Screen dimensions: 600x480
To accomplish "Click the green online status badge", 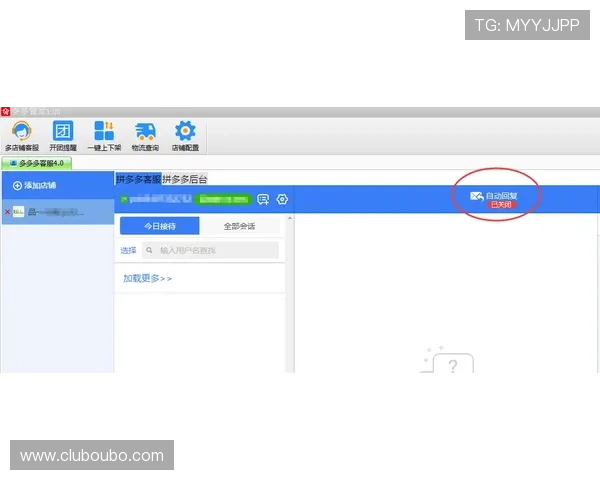I will (x=223, y=199).
